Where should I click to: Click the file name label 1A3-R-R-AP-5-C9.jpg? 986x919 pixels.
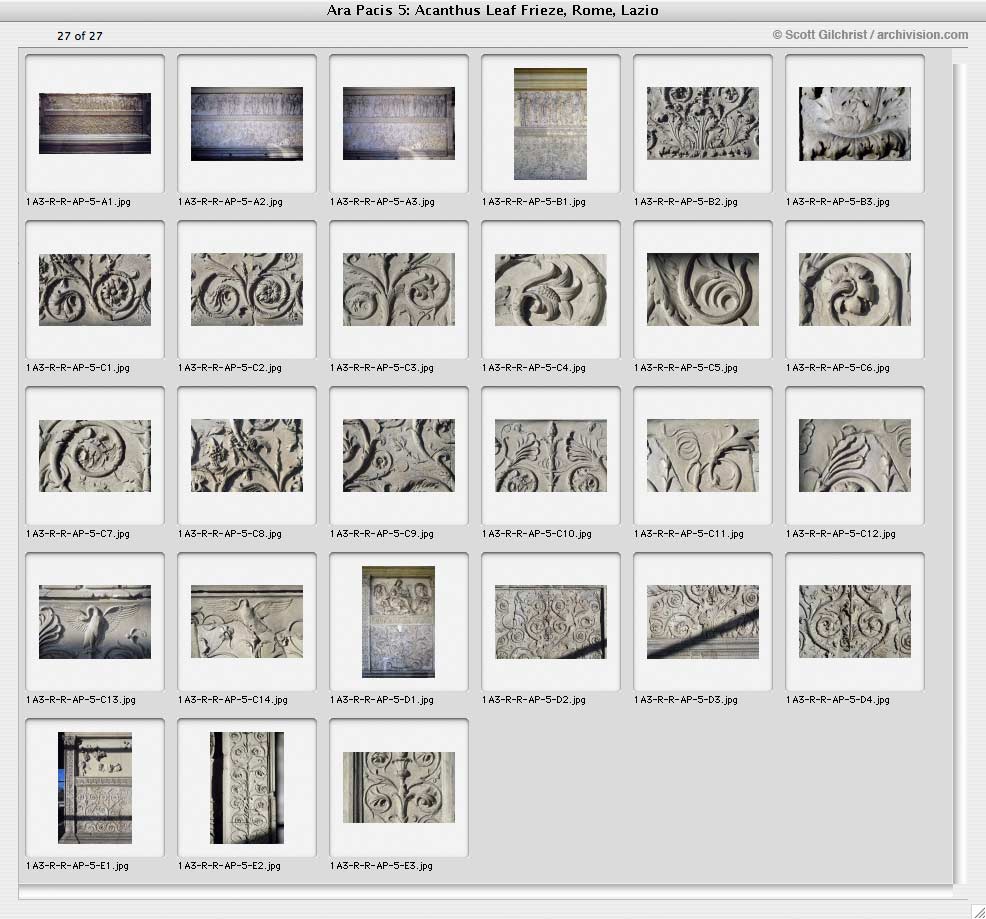coord(382,534)
